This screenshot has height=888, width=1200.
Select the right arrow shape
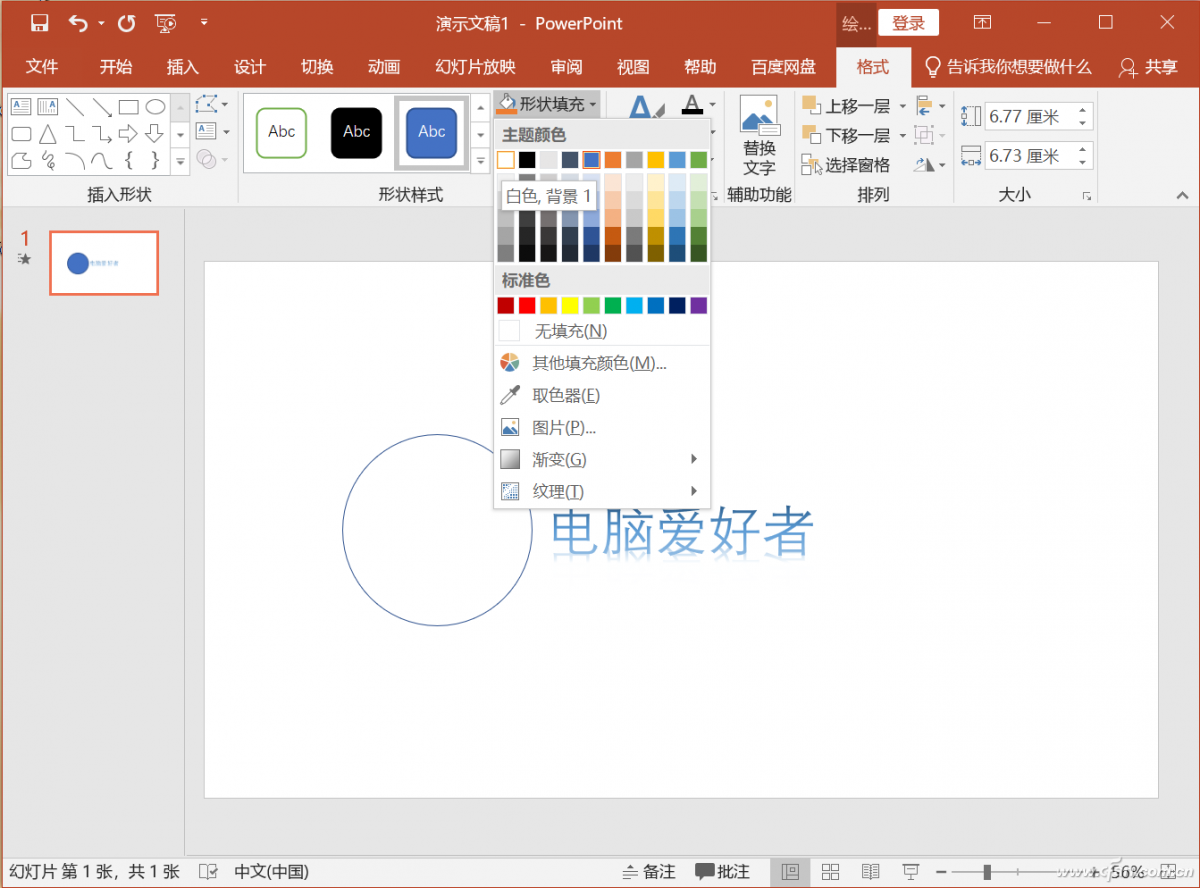(x=128, y=132)
